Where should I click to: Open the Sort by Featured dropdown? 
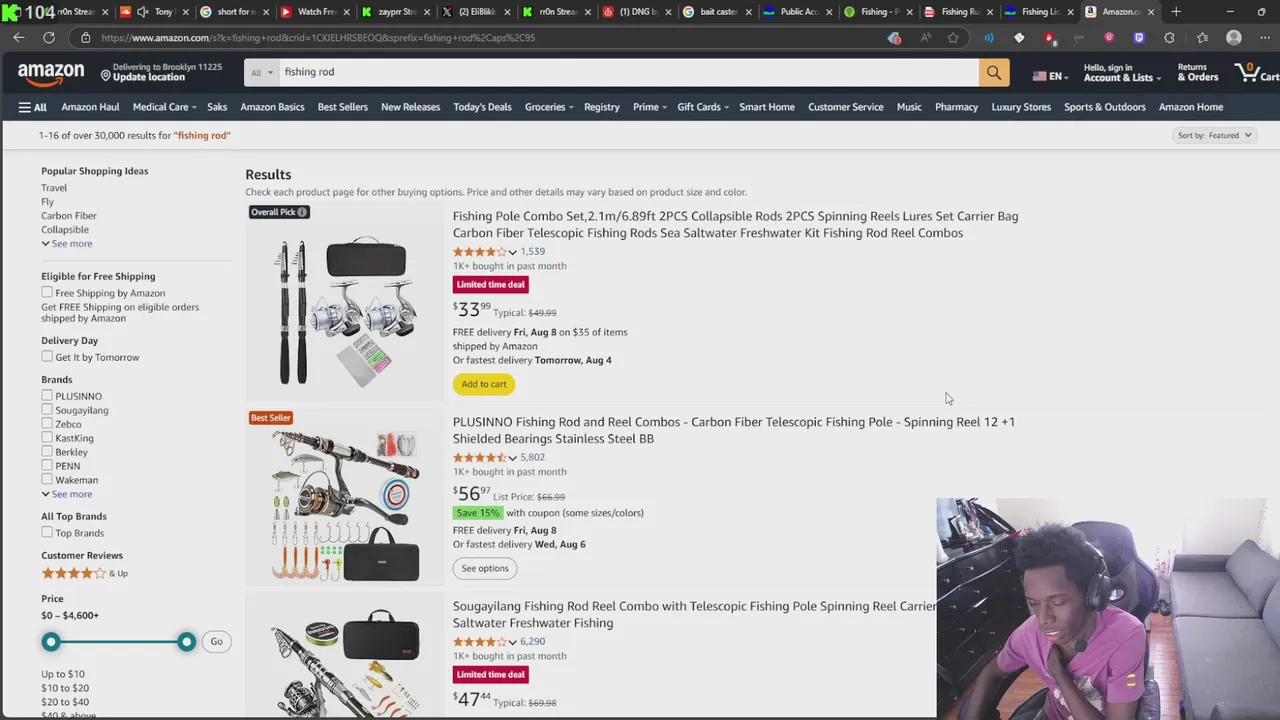click(x=1214, y=135)
